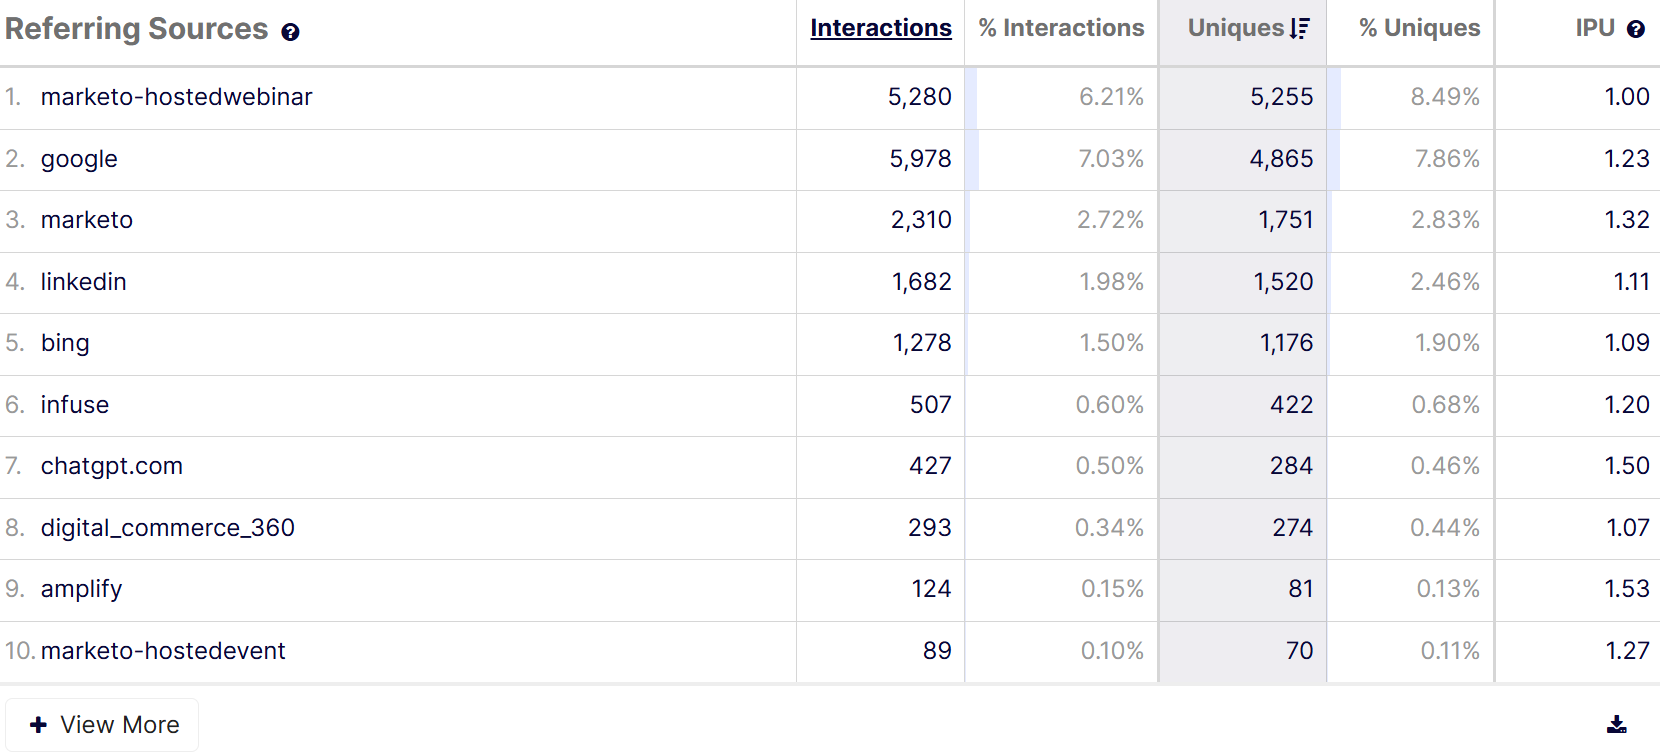Select the marketo-hostedwebinar source row
This screenshot has width=1660, height=753.
tap(176, 97)
